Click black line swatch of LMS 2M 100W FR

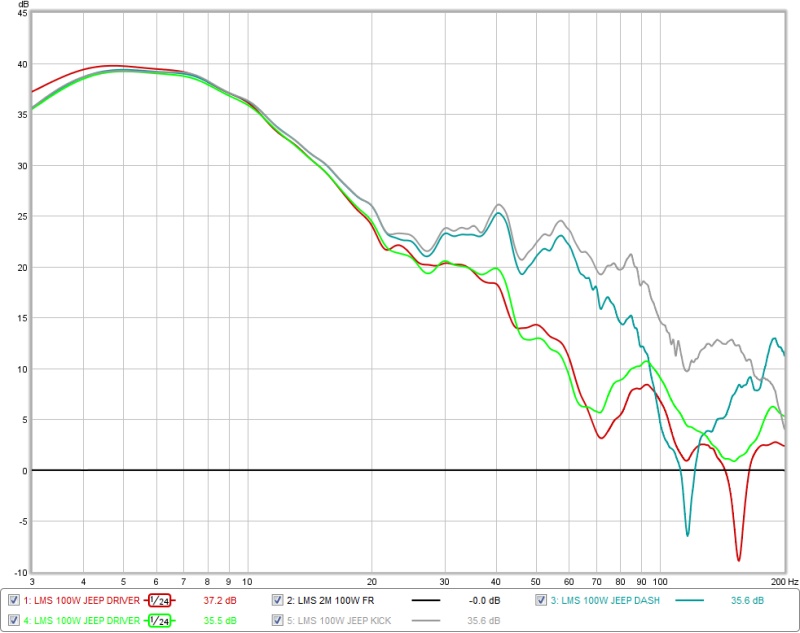tap(426, 600)
